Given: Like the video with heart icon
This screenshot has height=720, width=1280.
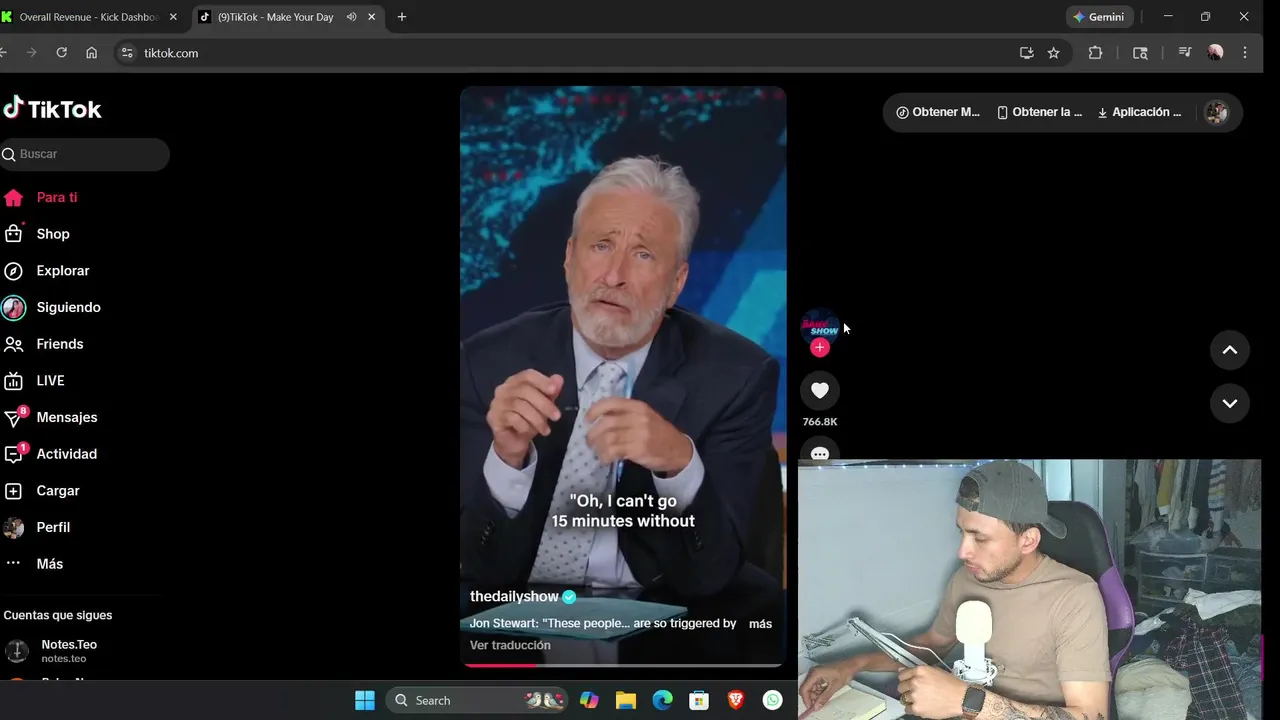Looking at the screenshot, I should [820, 391].
